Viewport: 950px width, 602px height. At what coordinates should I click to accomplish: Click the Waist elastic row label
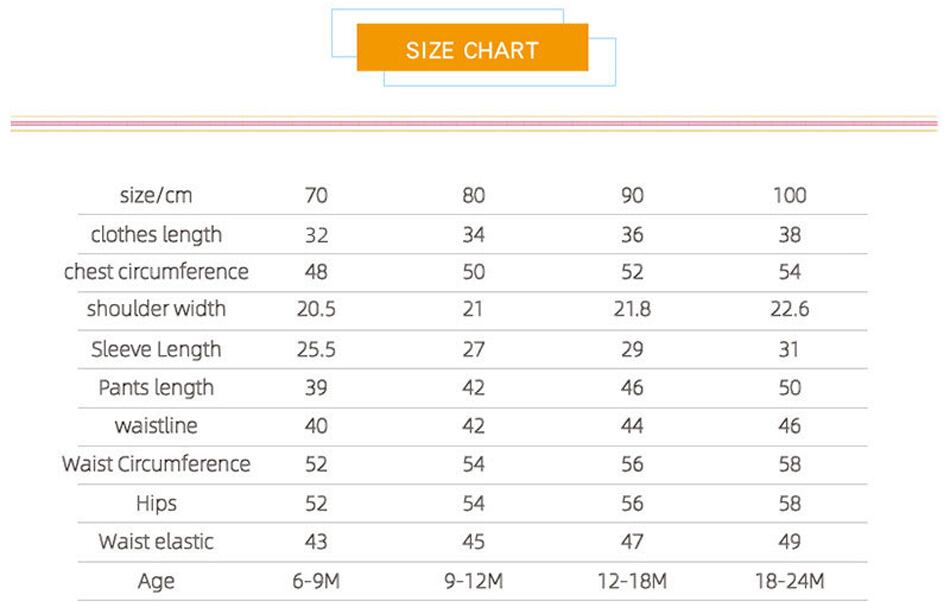[156, 542]
